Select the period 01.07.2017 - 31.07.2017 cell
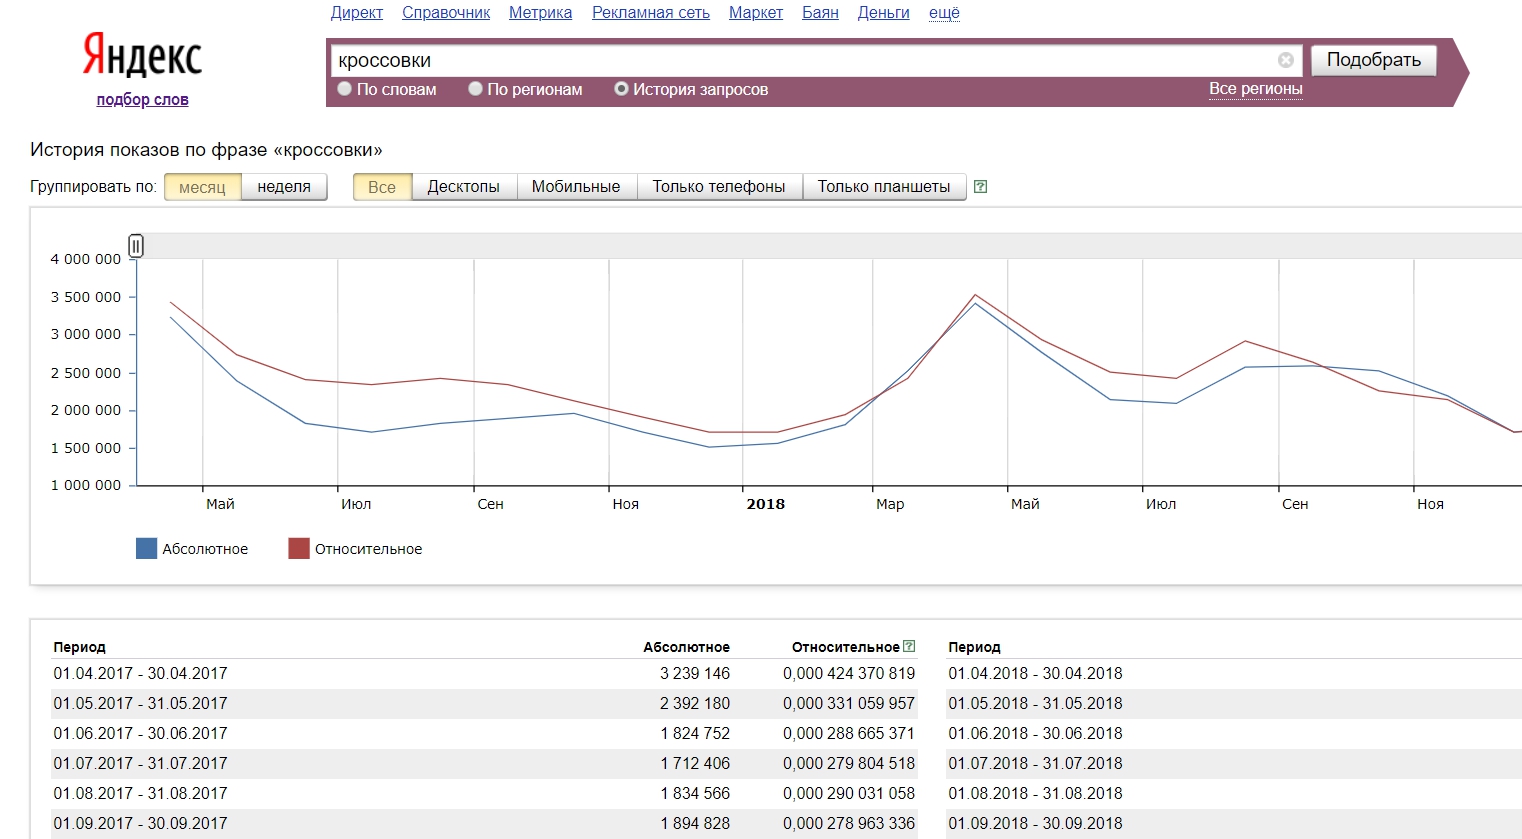This screenshot has height=839, width=1522. [x=140, y=763]
